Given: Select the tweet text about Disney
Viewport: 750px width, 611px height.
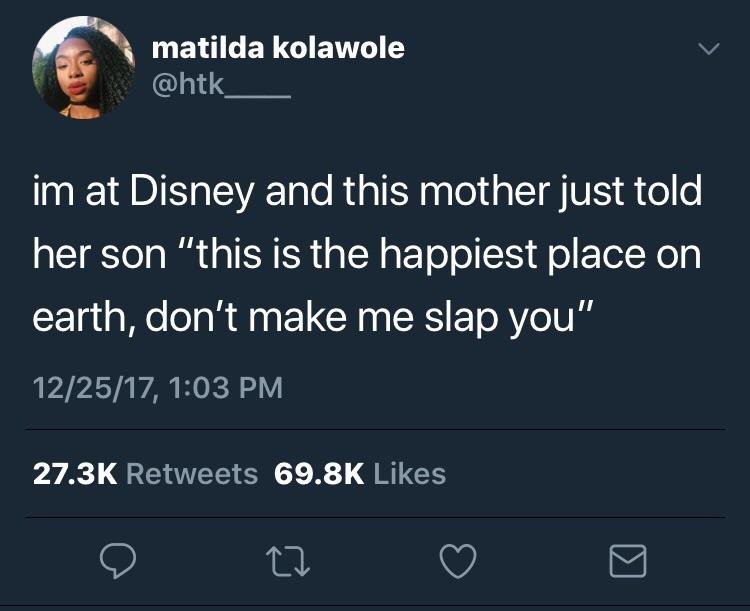Looking at the screenshot, I should 367,254.
